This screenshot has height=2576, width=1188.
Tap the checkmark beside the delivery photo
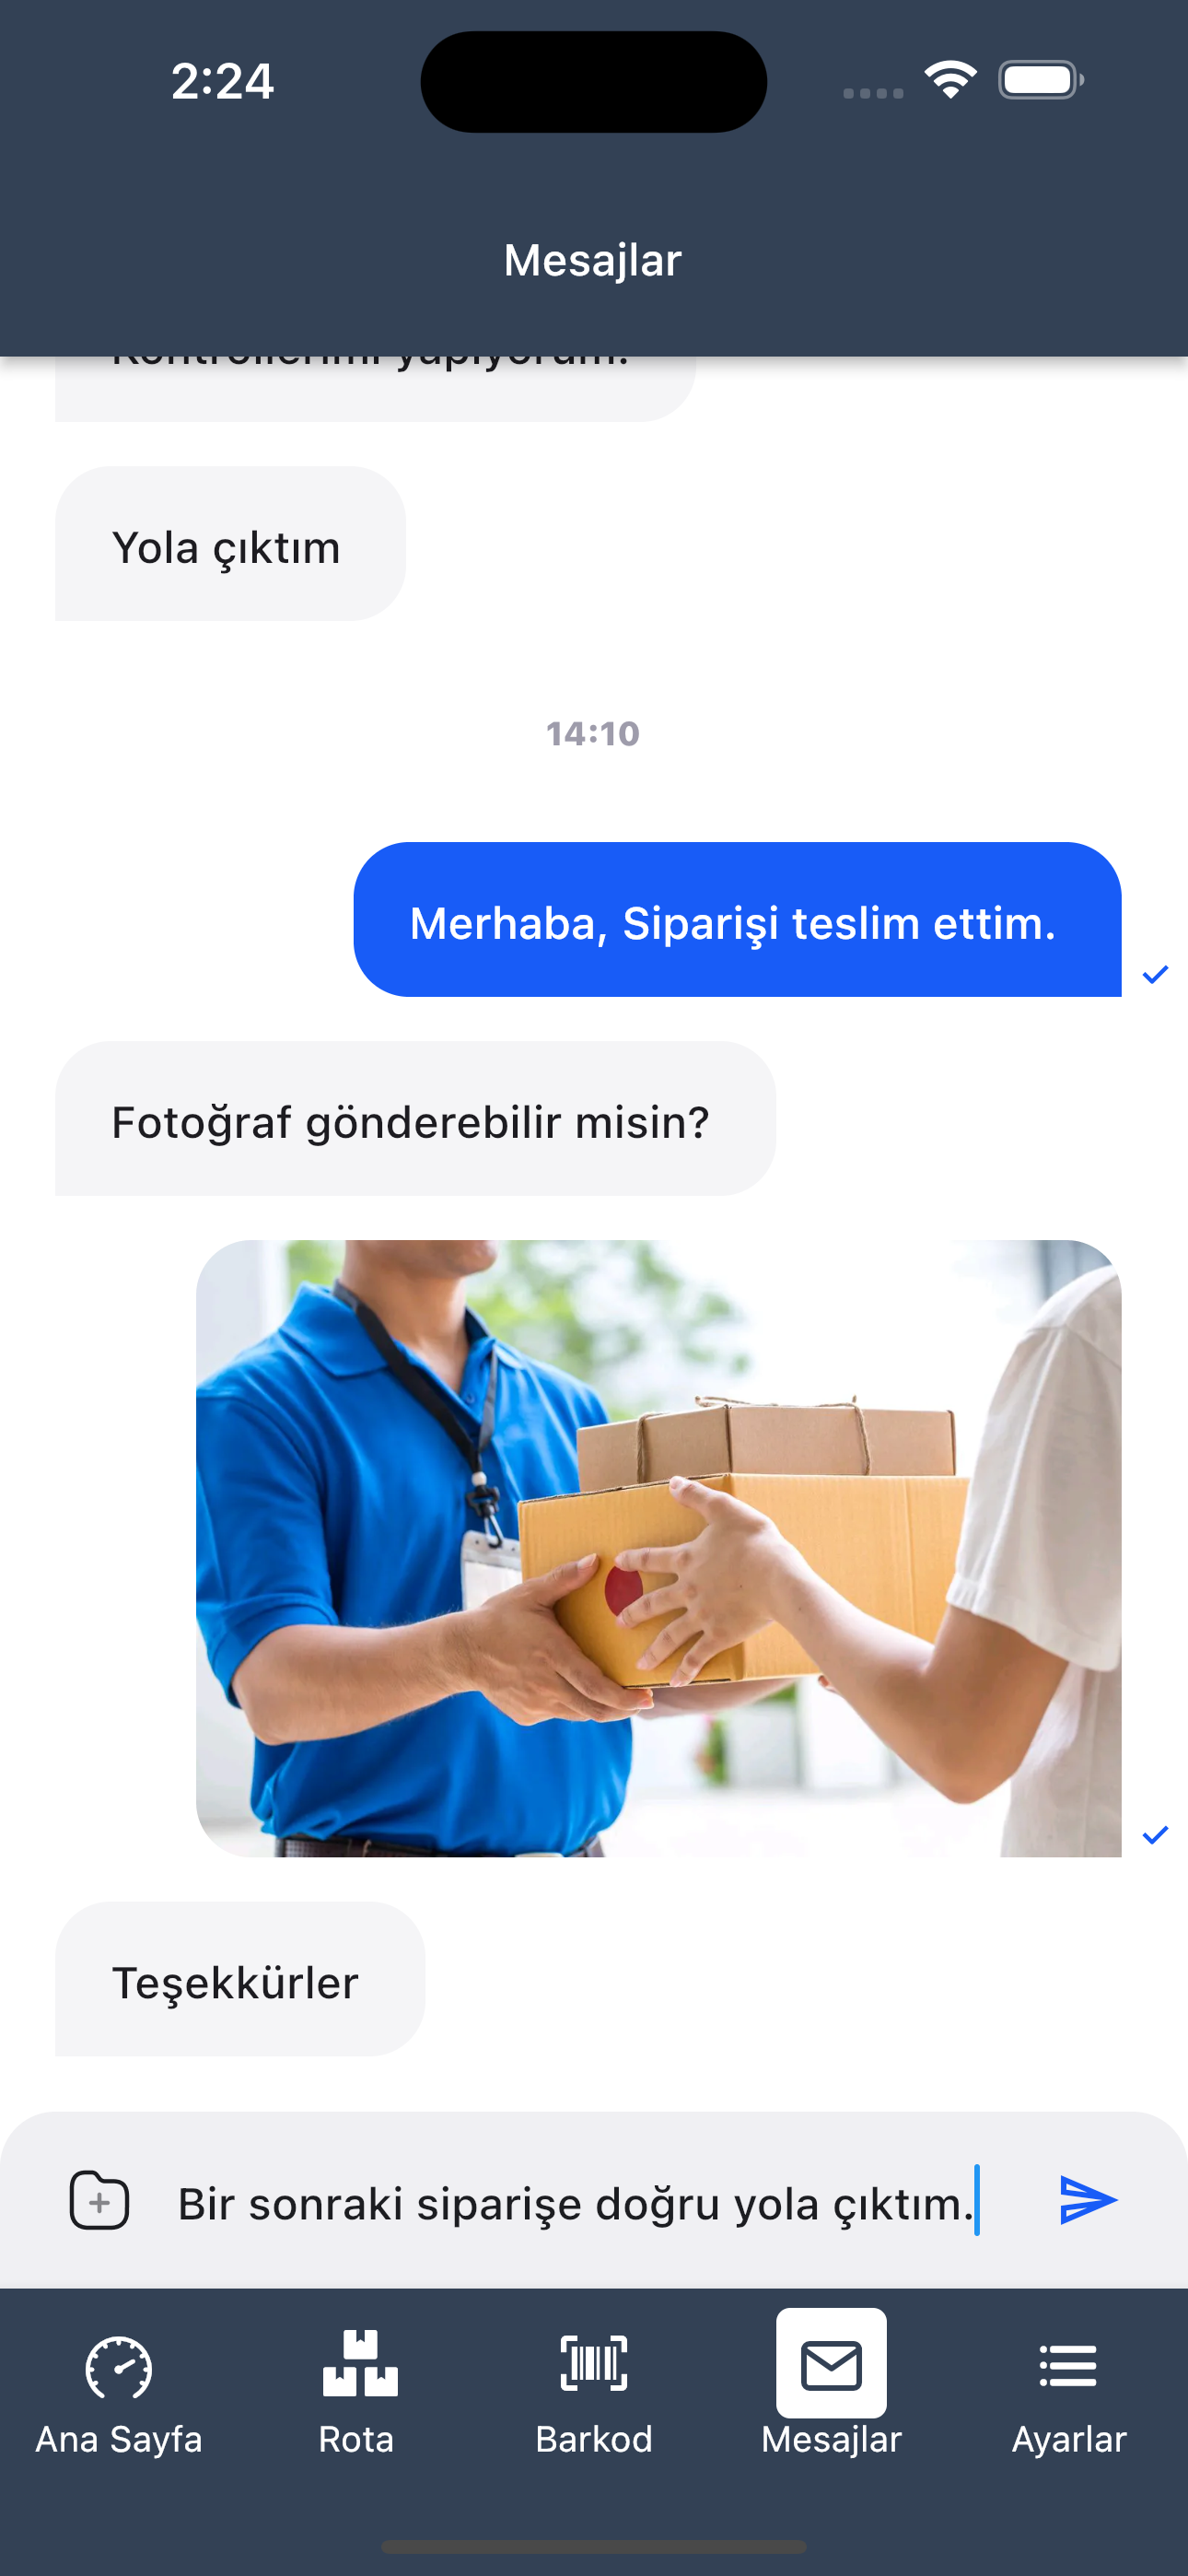click(x=1155, y=1834)
